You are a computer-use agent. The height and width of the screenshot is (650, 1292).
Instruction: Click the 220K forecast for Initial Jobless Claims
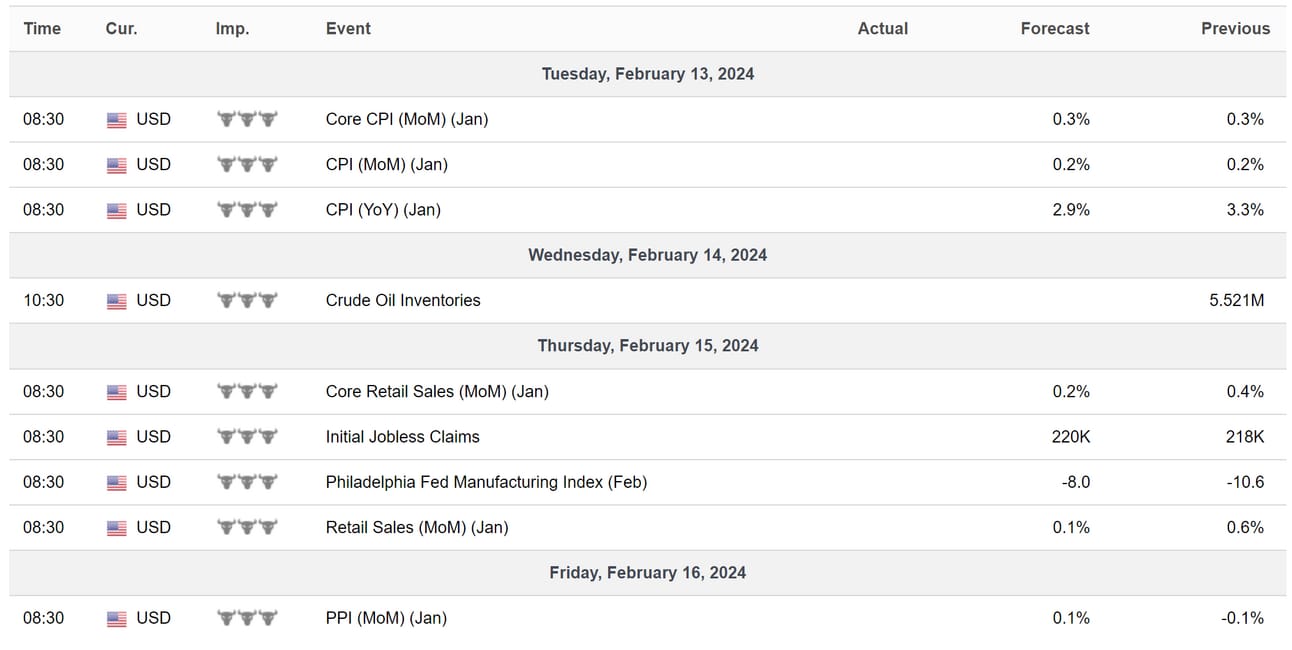point(1072,437)
